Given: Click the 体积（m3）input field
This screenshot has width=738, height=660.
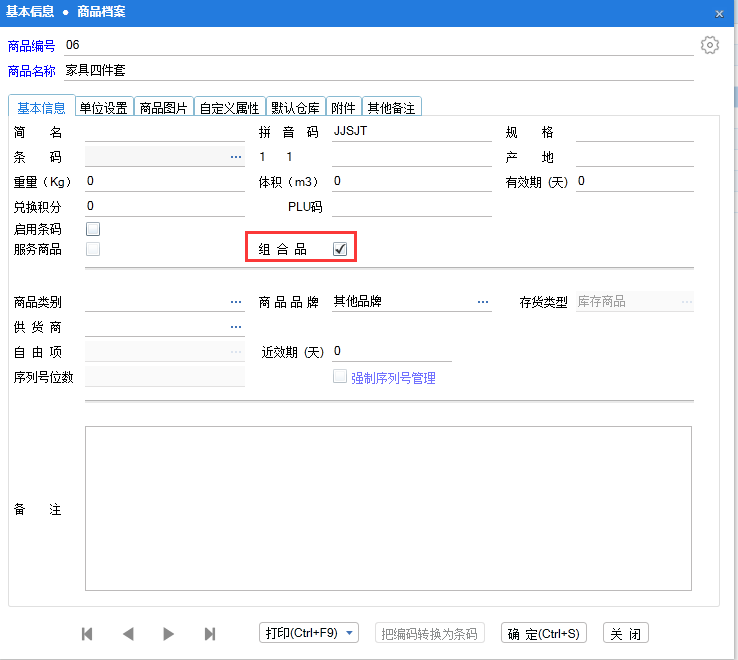Looking at the screenshot, I should [412, 182].
